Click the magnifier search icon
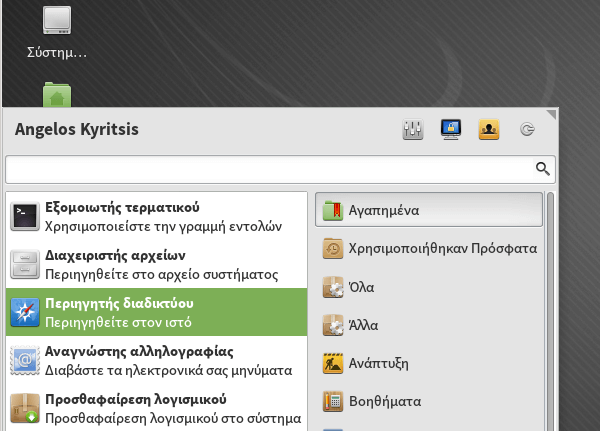The image size is (600, 431). 543,168
